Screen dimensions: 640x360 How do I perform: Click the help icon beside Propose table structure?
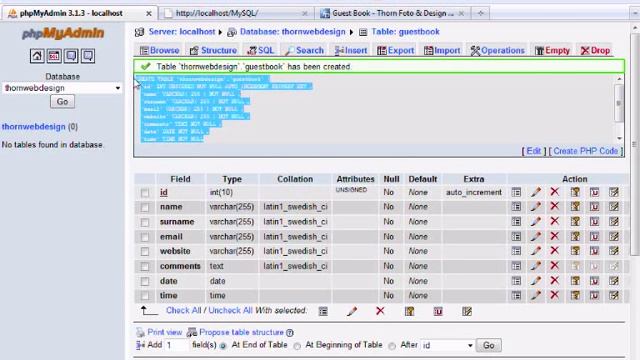290,333
